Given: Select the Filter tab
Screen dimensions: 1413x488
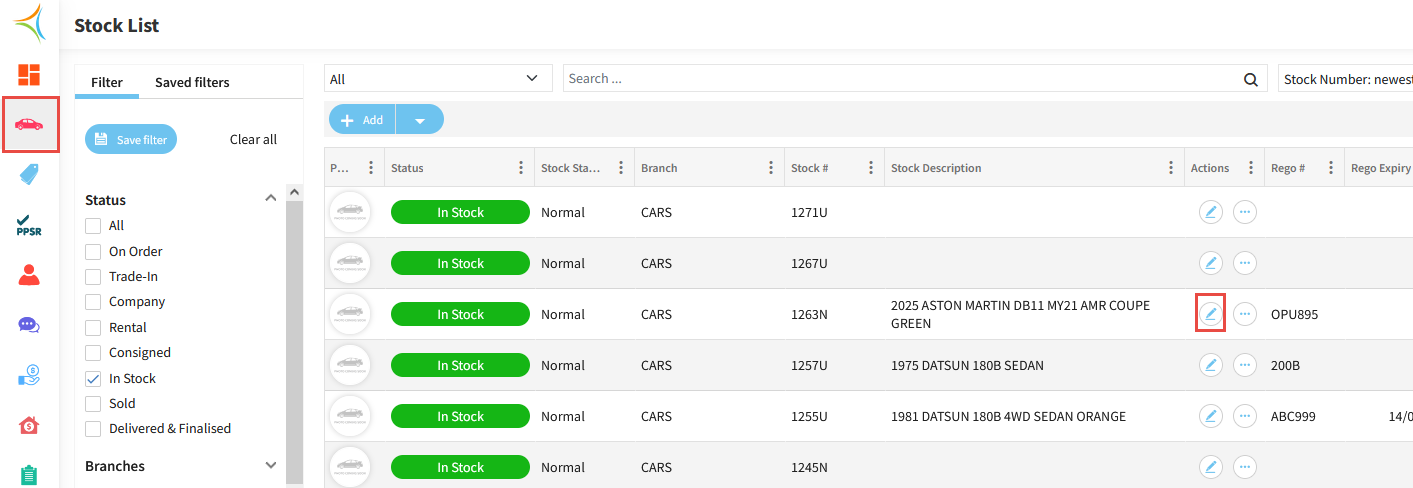Looking at the screenshot, I should coord(107,82).
